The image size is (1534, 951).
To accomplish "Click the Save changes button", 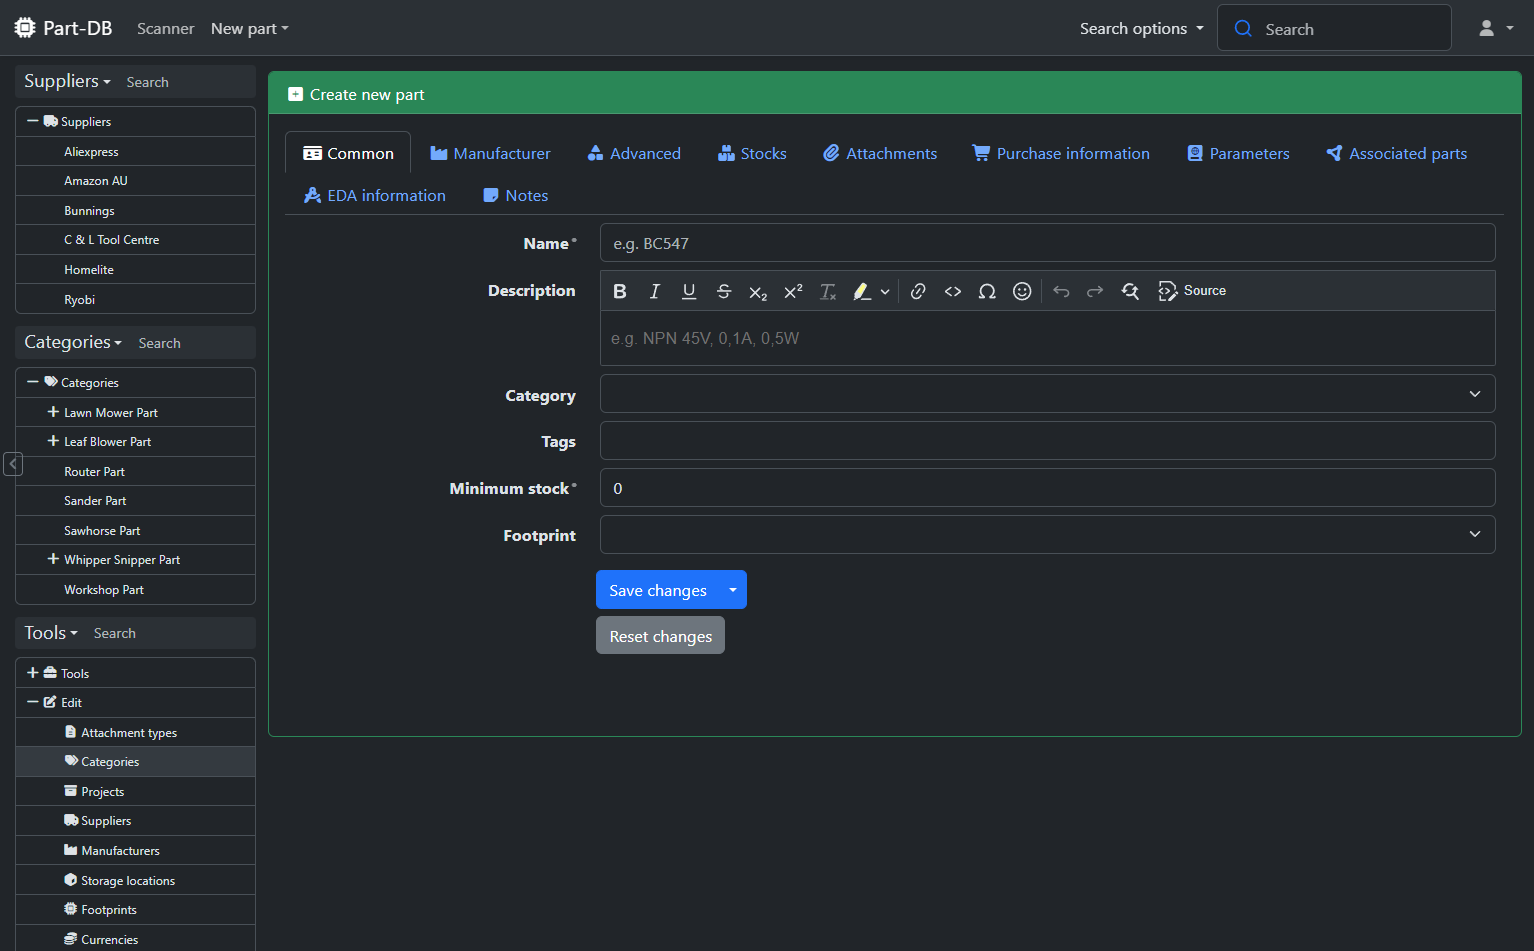I will tap(658, 590).
